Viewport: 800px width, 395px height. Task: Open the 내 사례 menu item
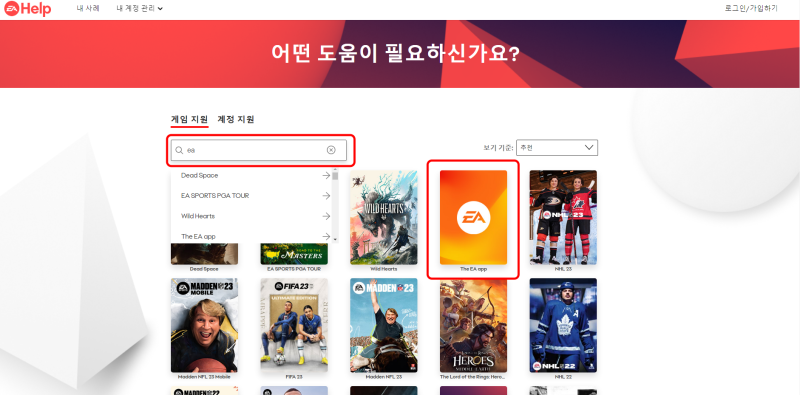coord(88,8)
